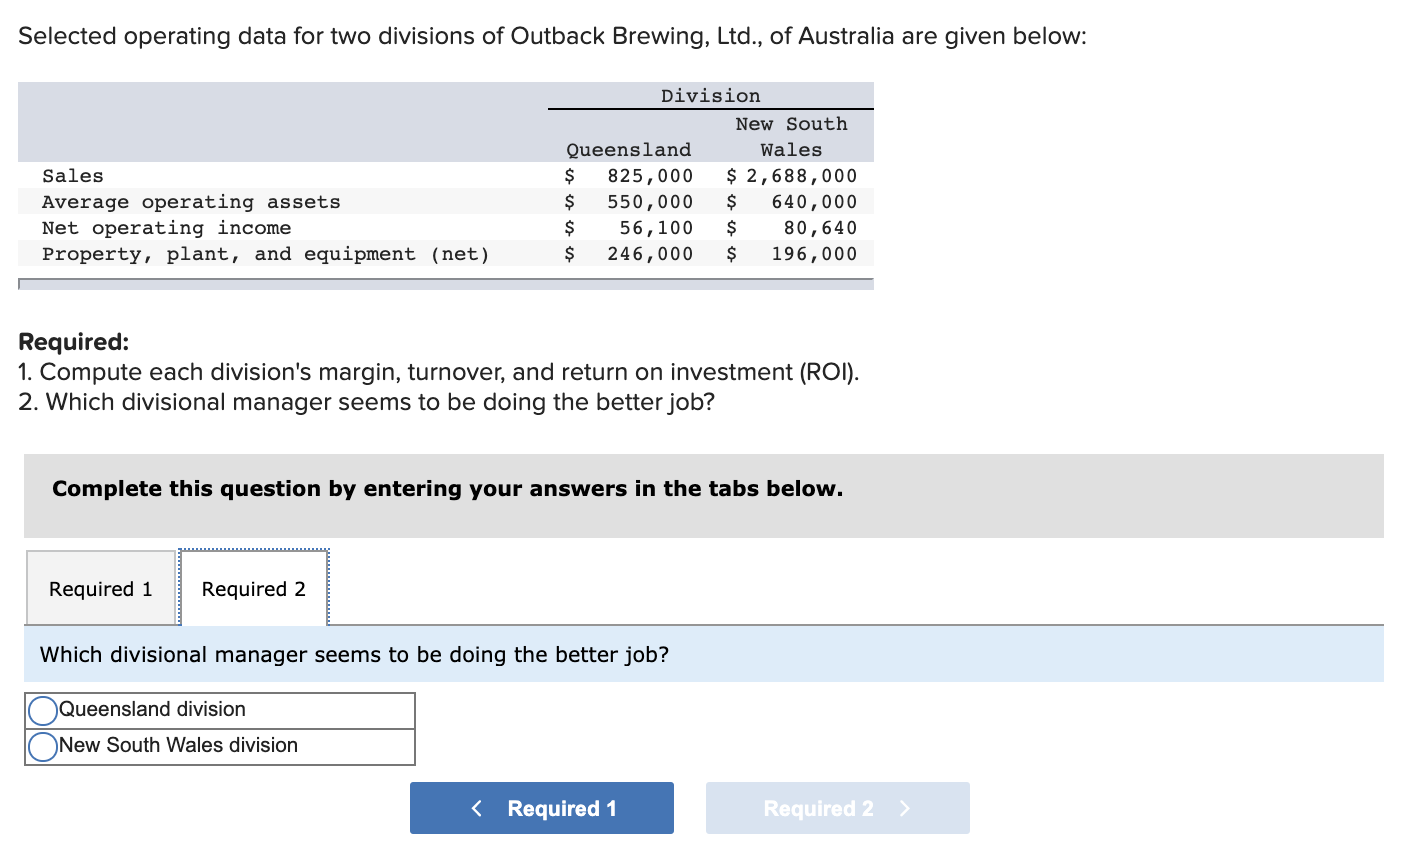
Task: Select the New South Wales division option
Action: [43, 746]
